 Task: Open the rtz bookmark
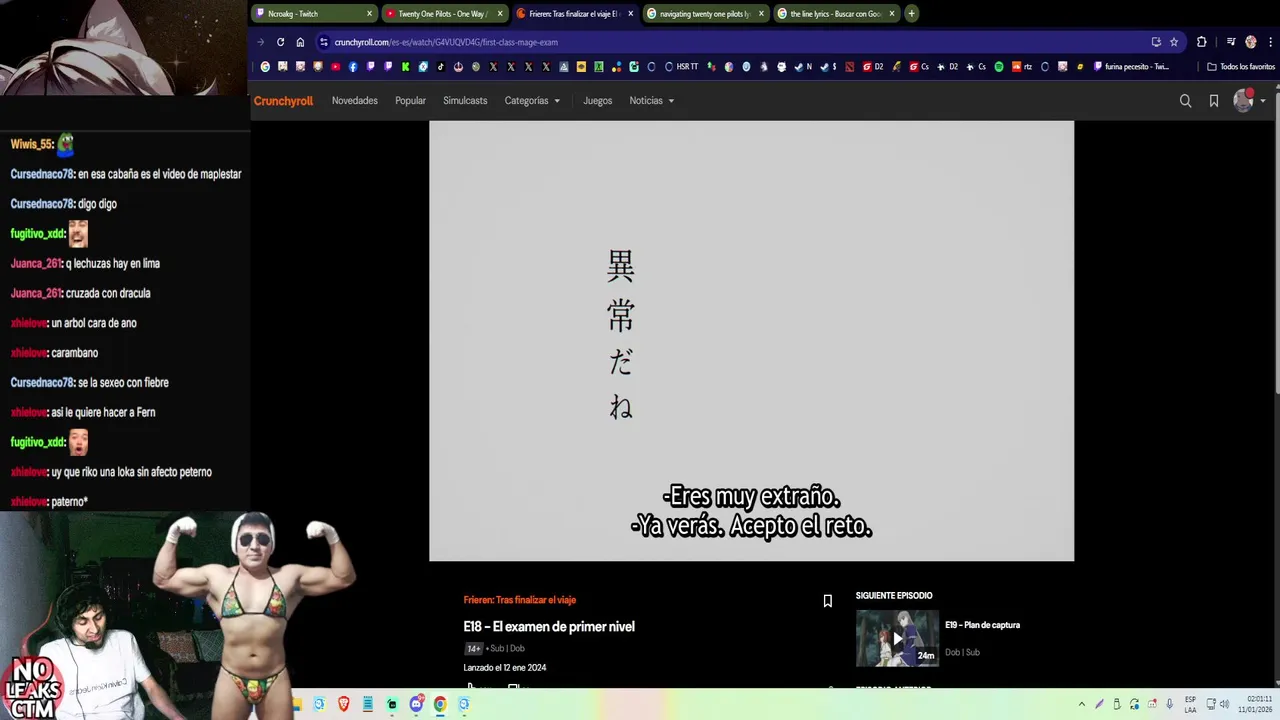[1021, 67]
